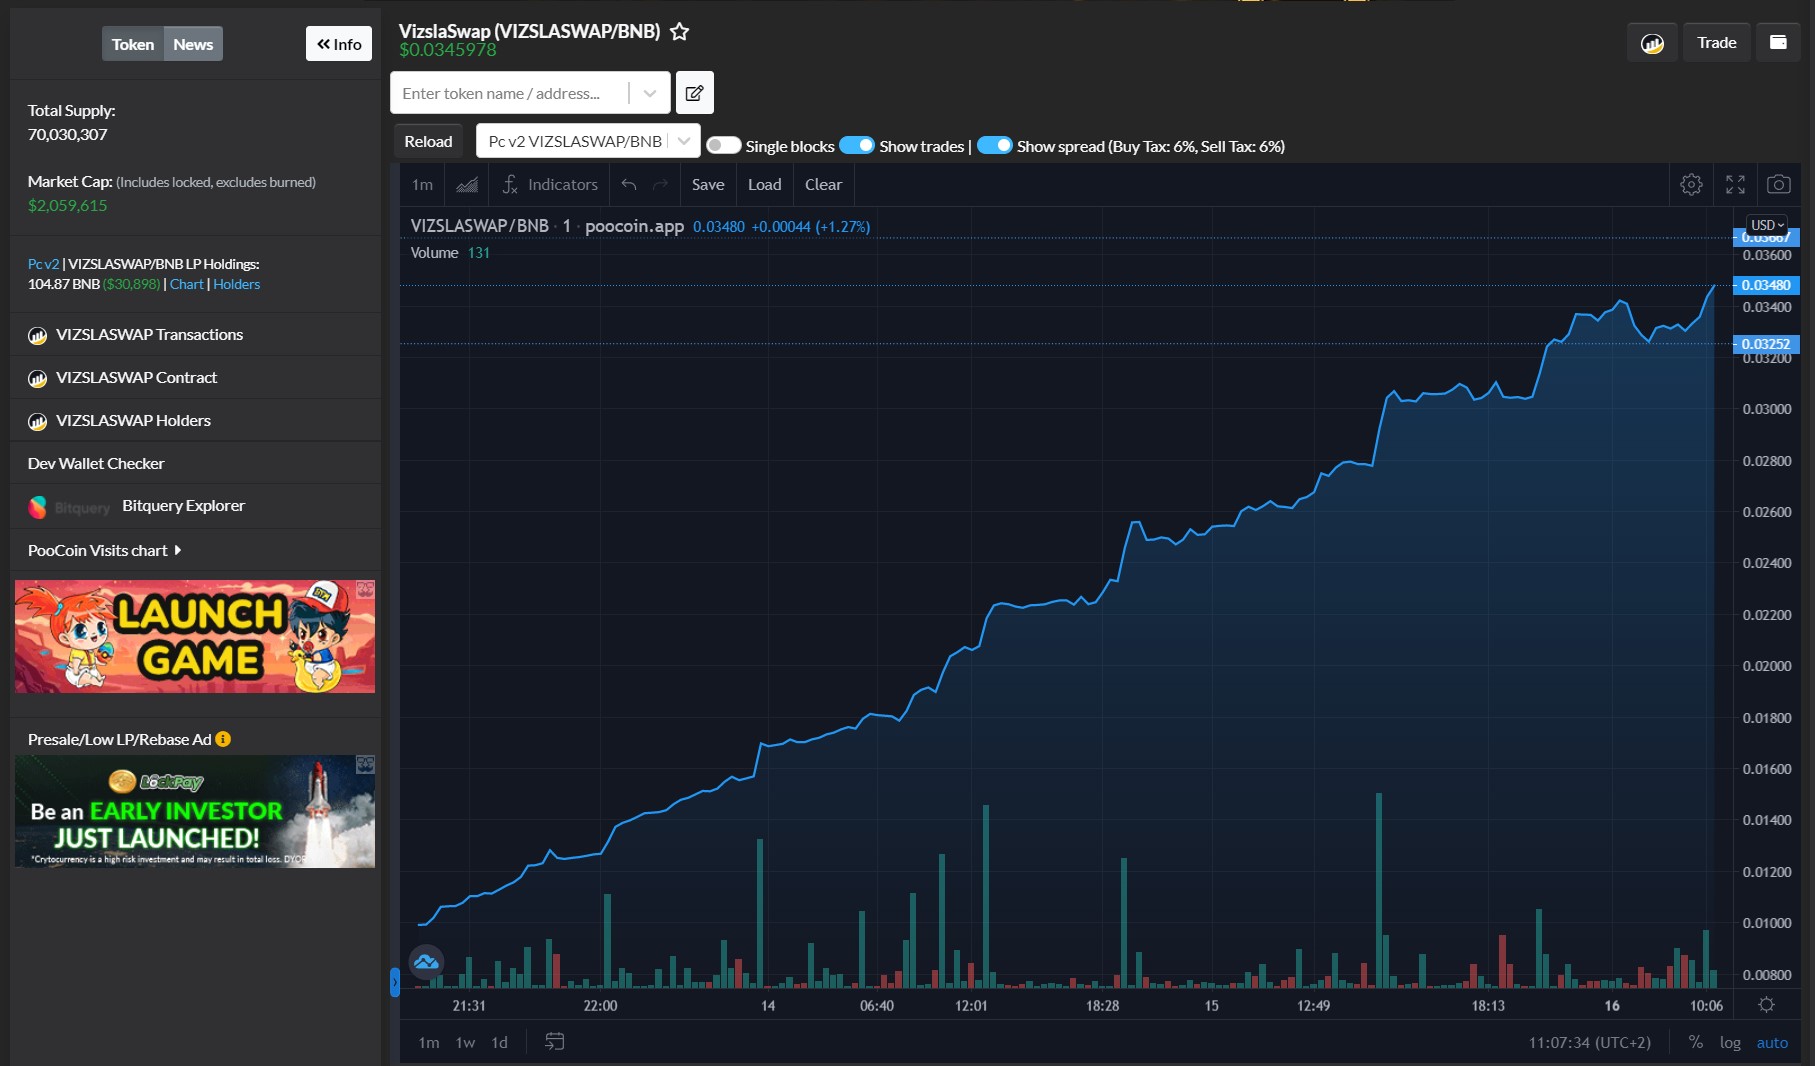Screen dimensions: 1815x1066
Task: Select the 1m range at the chart bottom
Action: pos(429,1042)
